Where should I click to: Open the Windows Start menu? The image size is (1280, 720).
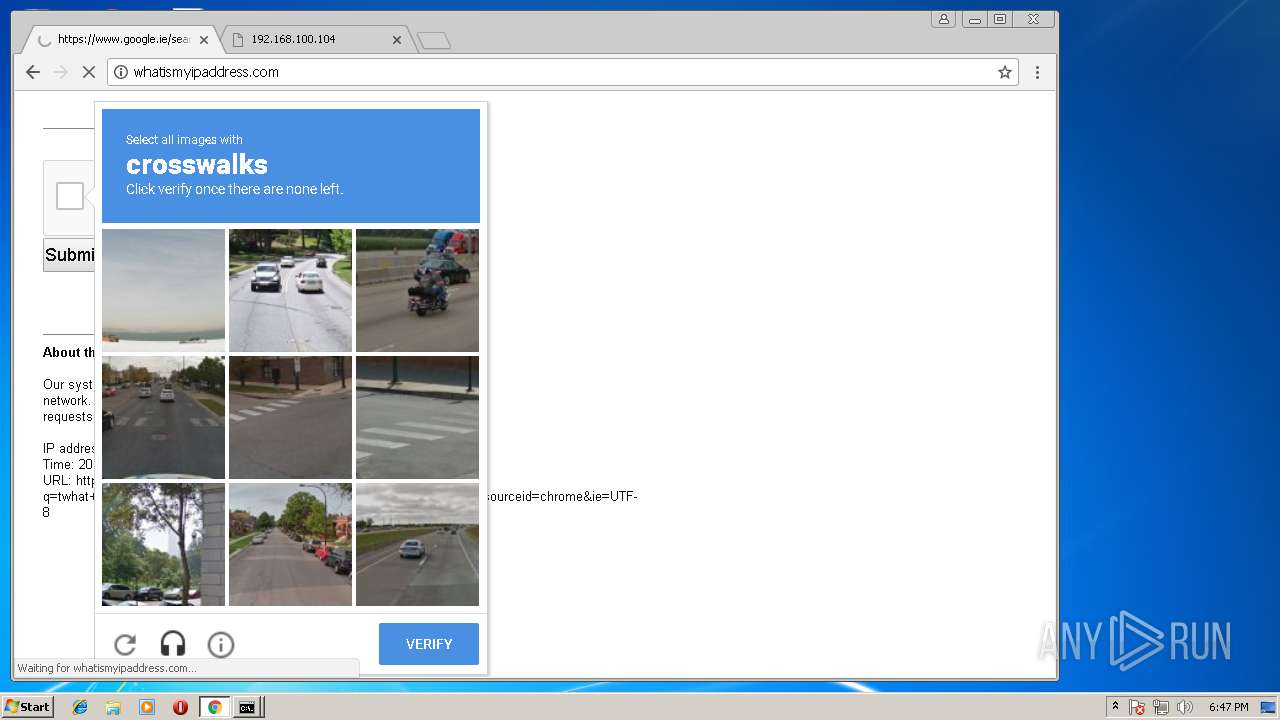pos(28,707)
